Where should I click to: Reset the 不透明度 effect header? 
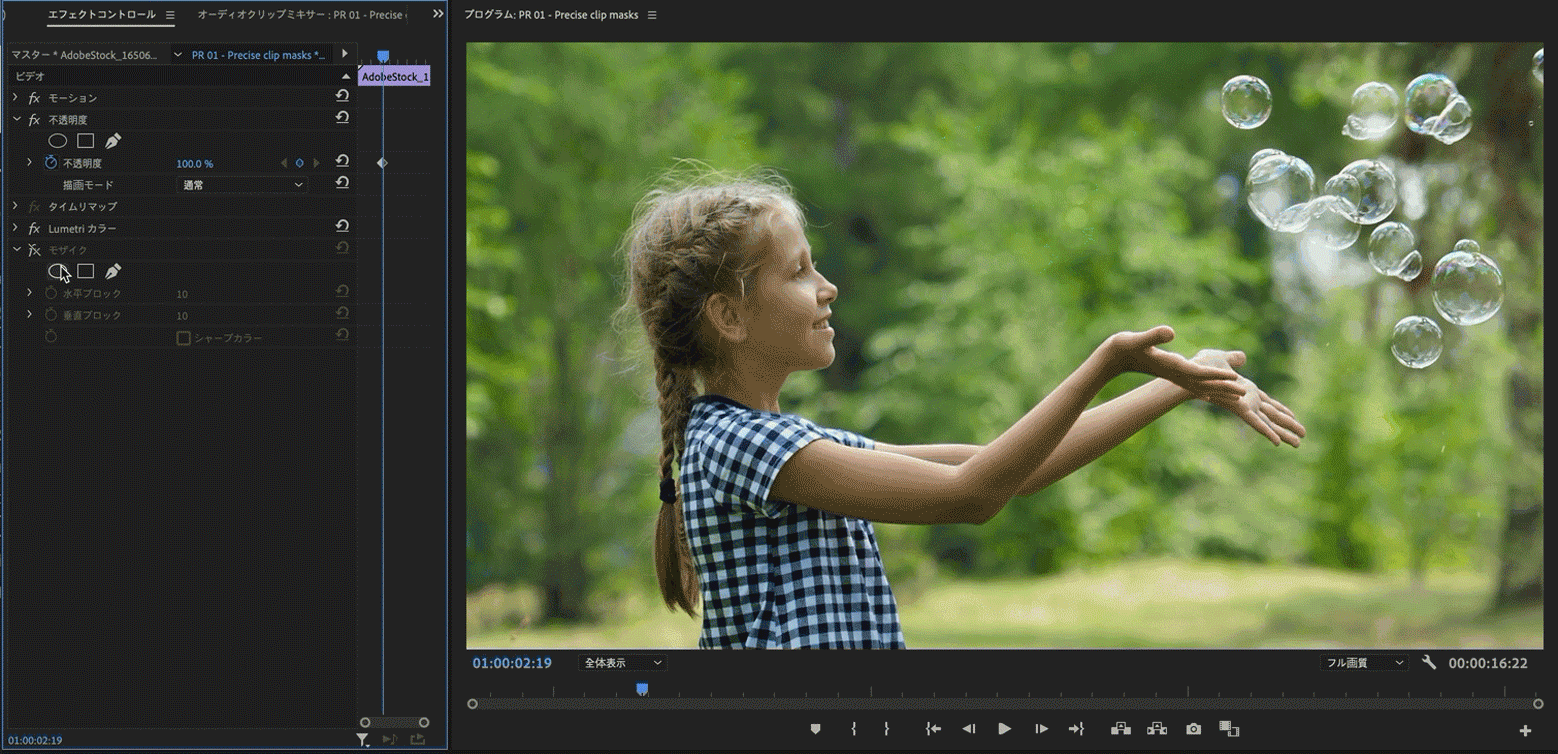tap(342, 118)
